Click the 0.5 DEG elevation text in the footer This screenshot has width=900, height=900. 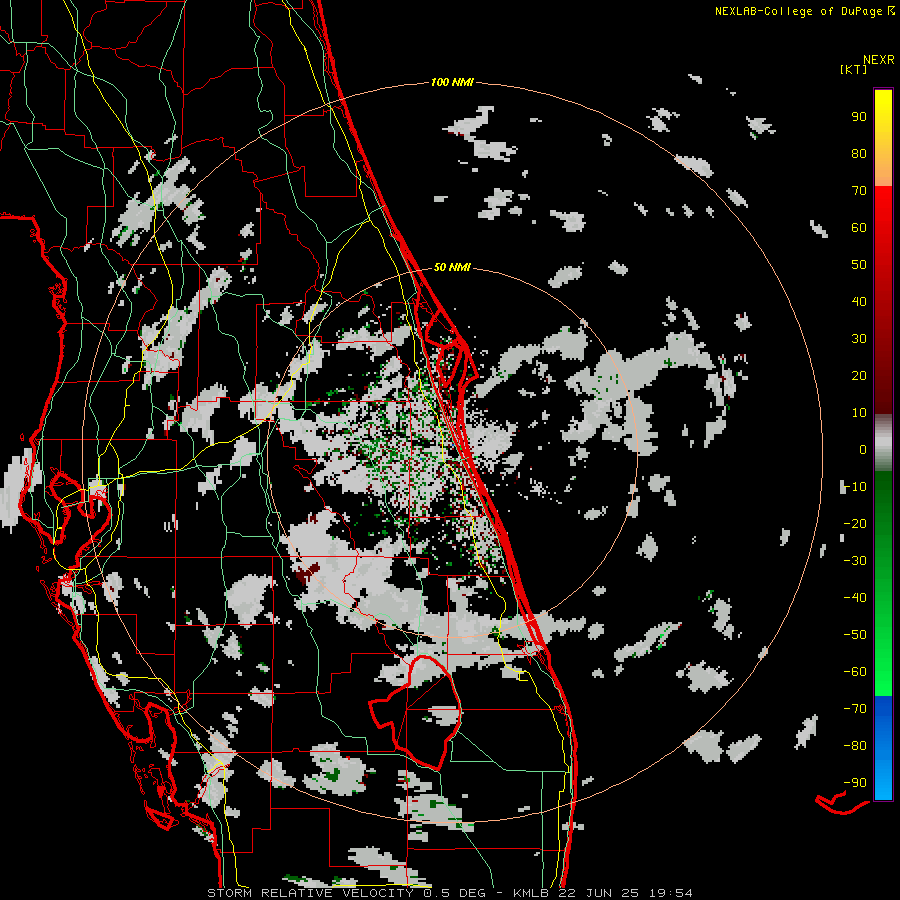coord(455,893)
